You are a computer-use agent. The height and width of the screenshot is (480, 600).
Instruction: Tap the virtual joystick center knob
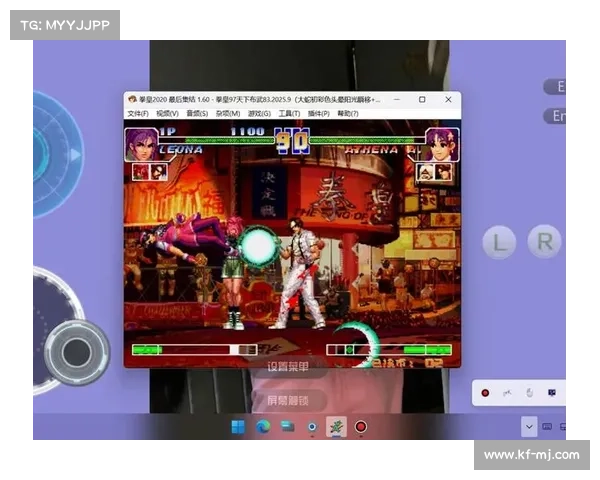76,350
